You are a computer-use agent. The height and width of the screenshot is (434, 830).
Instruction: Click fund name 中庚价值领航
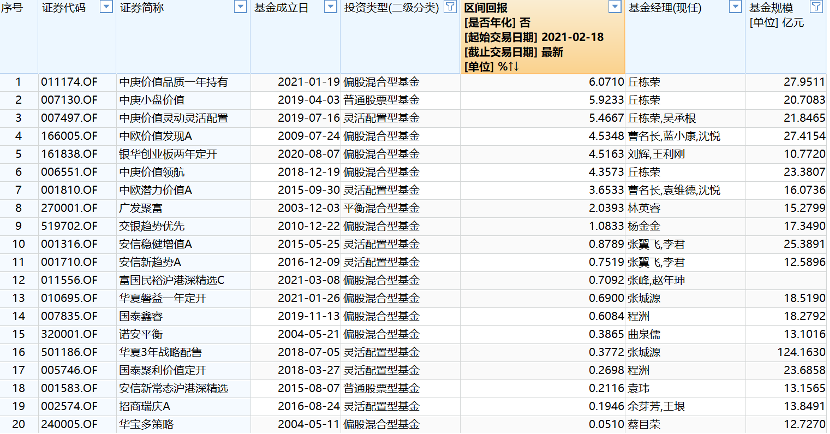click(152, 172)
